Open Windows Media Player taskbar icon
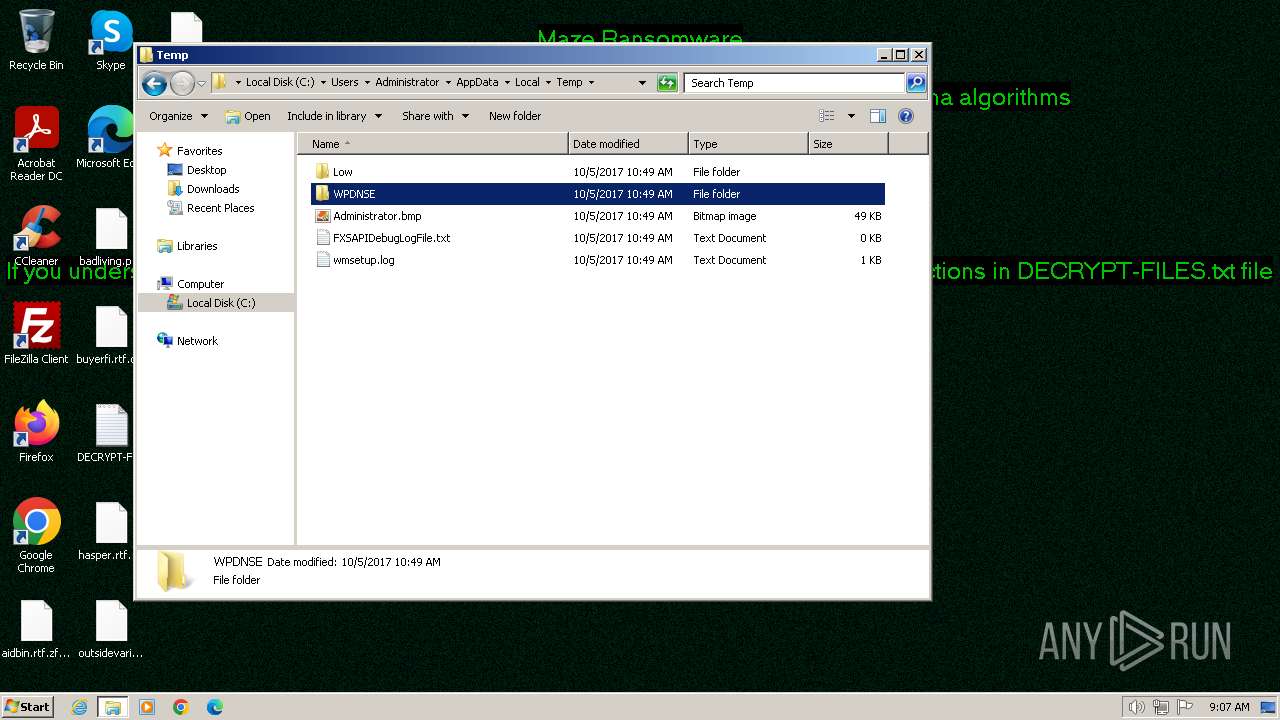Image resolution: width=1280 pixels, height=720 pixels. 147,707
